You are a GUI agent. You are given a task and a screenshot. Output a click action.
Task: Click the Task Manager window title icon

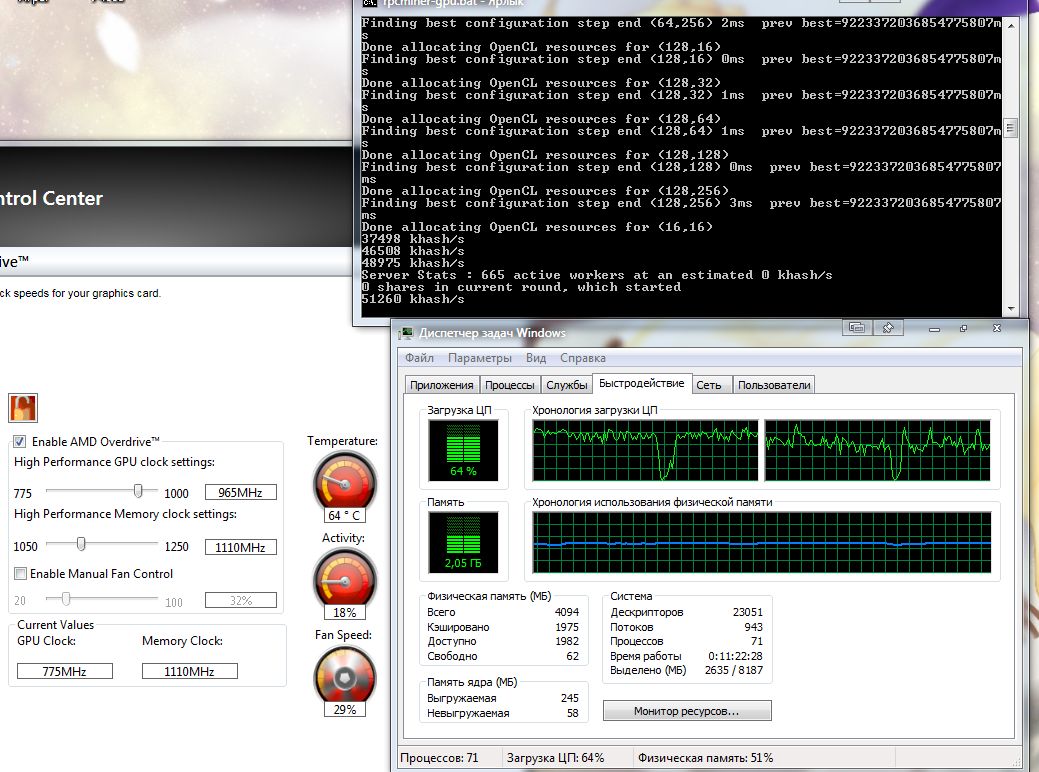click(x=406, y=333)
